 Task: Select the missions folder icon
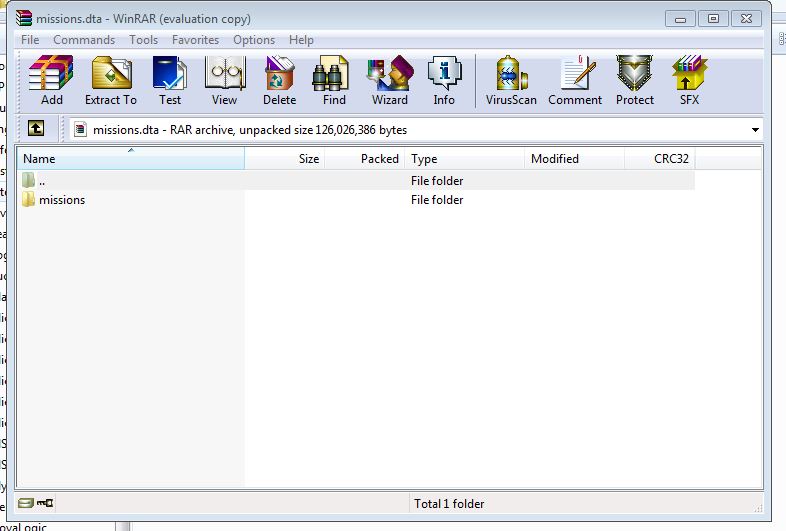(x=29, y=200)
